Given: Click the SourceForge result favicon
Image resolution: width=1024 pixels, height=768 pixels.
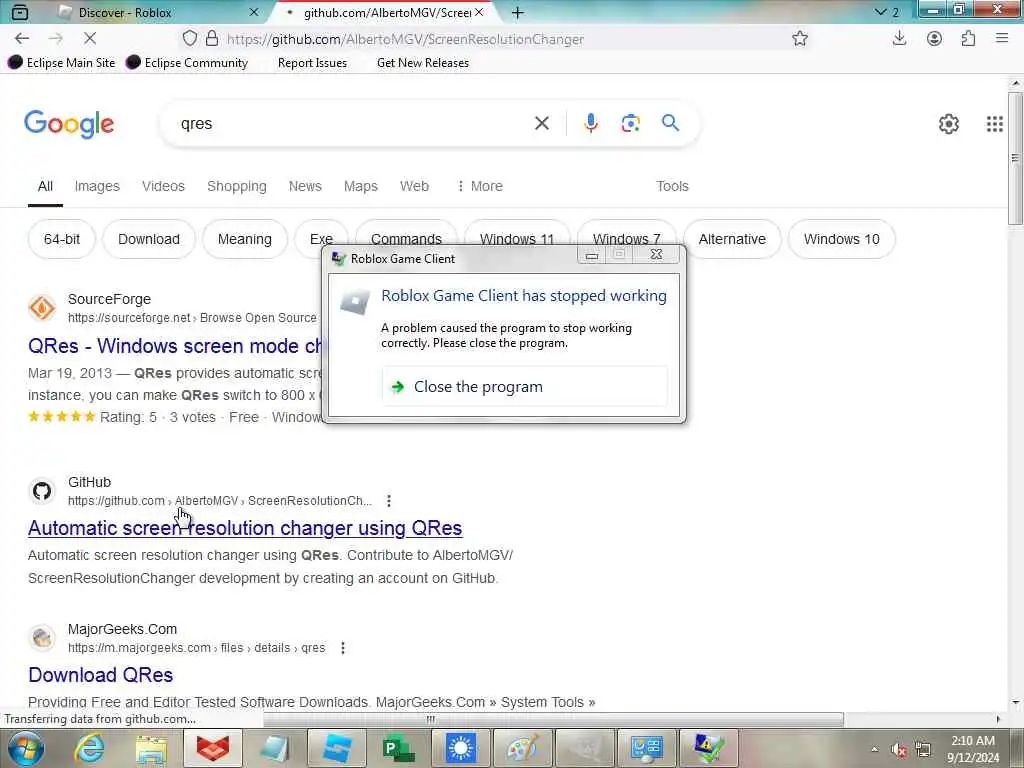Looking at the screenshot, I should (x=42, y=308).
